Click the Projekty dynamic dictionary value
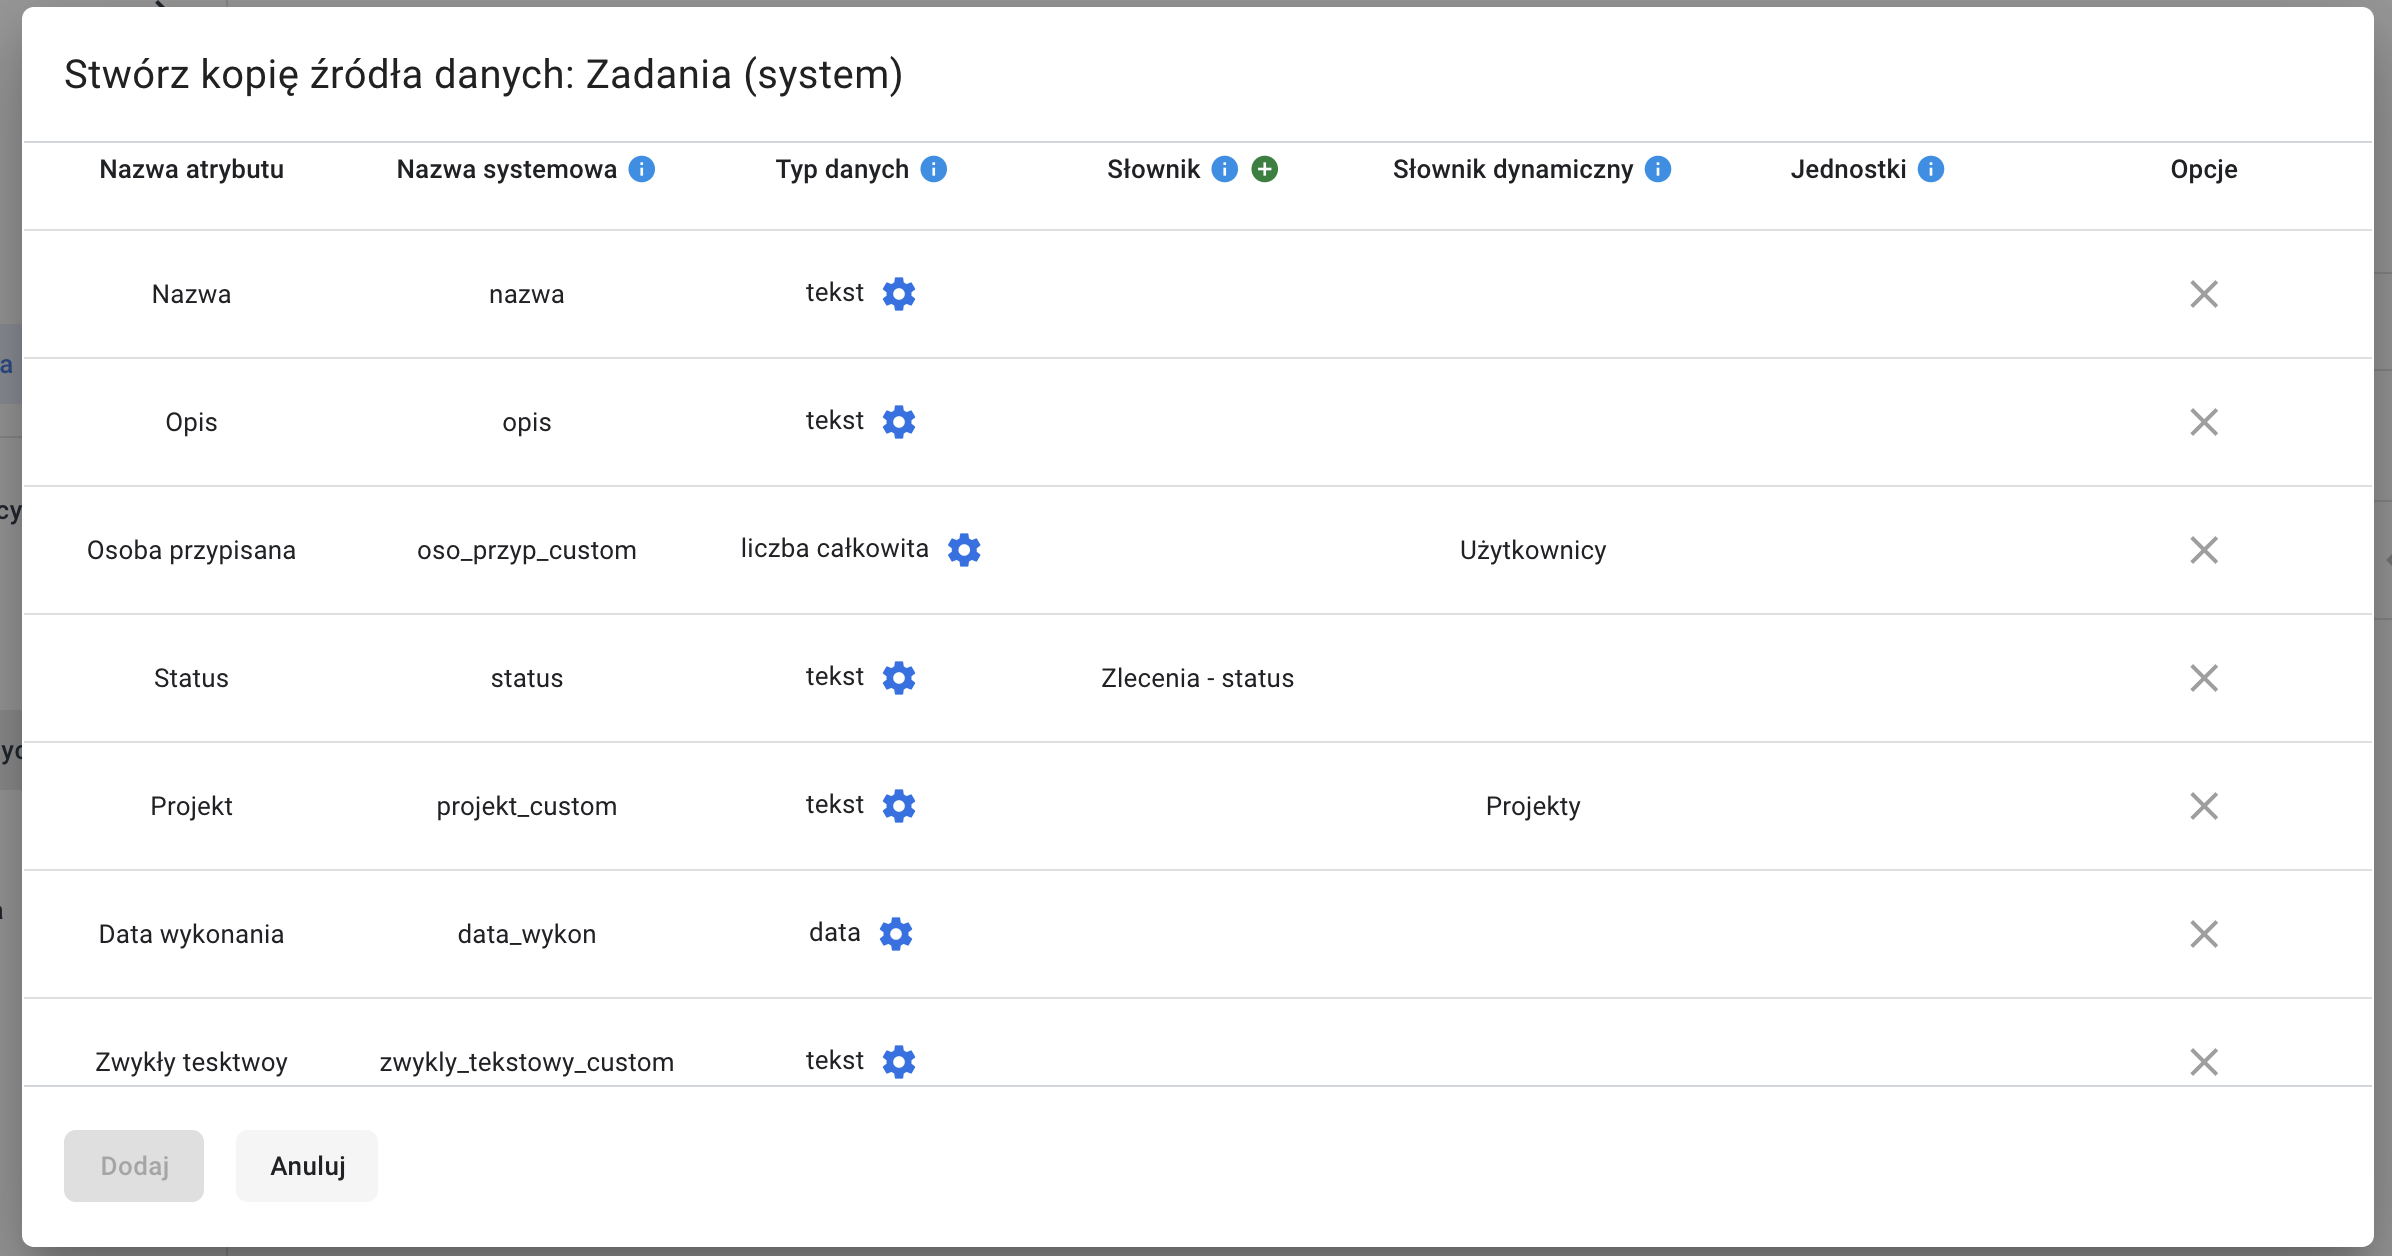Viewport: 2392px width, 1256px height. click(x=1533, y=806)
